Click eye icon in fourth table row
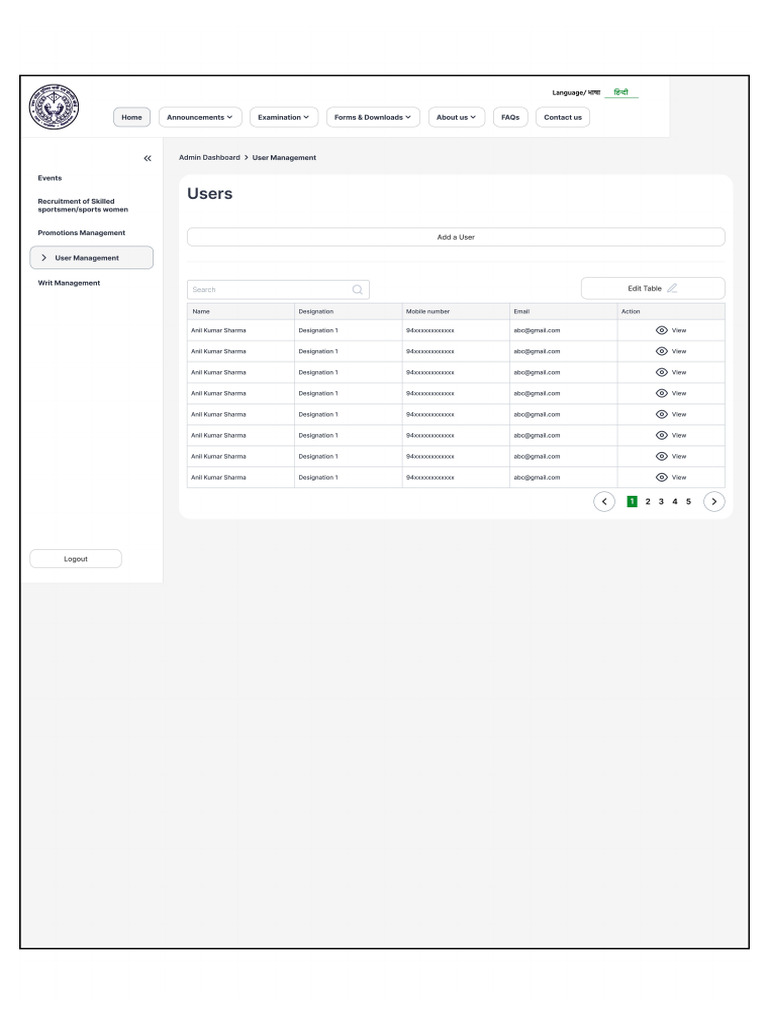This screenshot has height=1024, width=768. 662,393
